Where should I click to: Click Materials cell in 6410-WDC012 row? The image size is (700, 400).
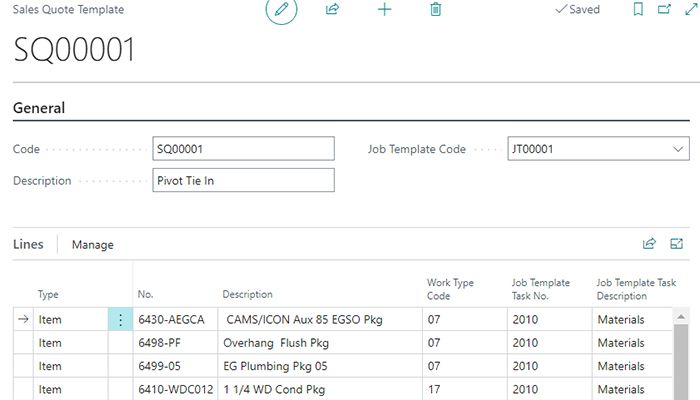[x=632, y=389]
